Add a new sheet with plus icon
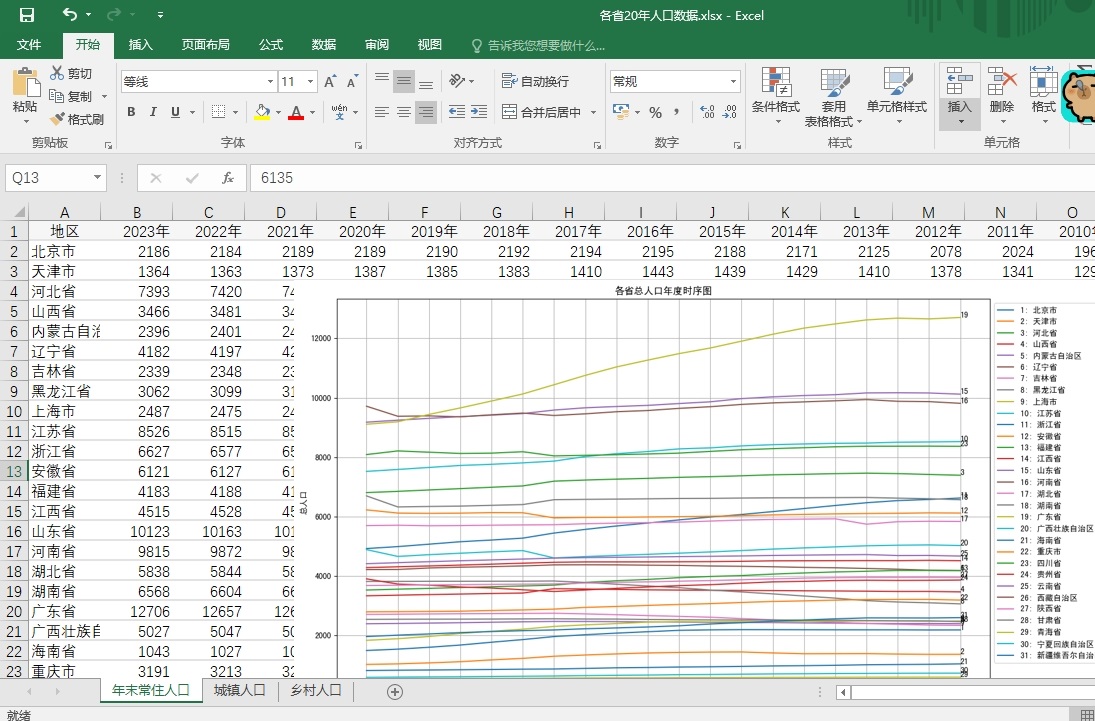The height and width of the screenshot is (721, 1095). [x=395, y=691]
